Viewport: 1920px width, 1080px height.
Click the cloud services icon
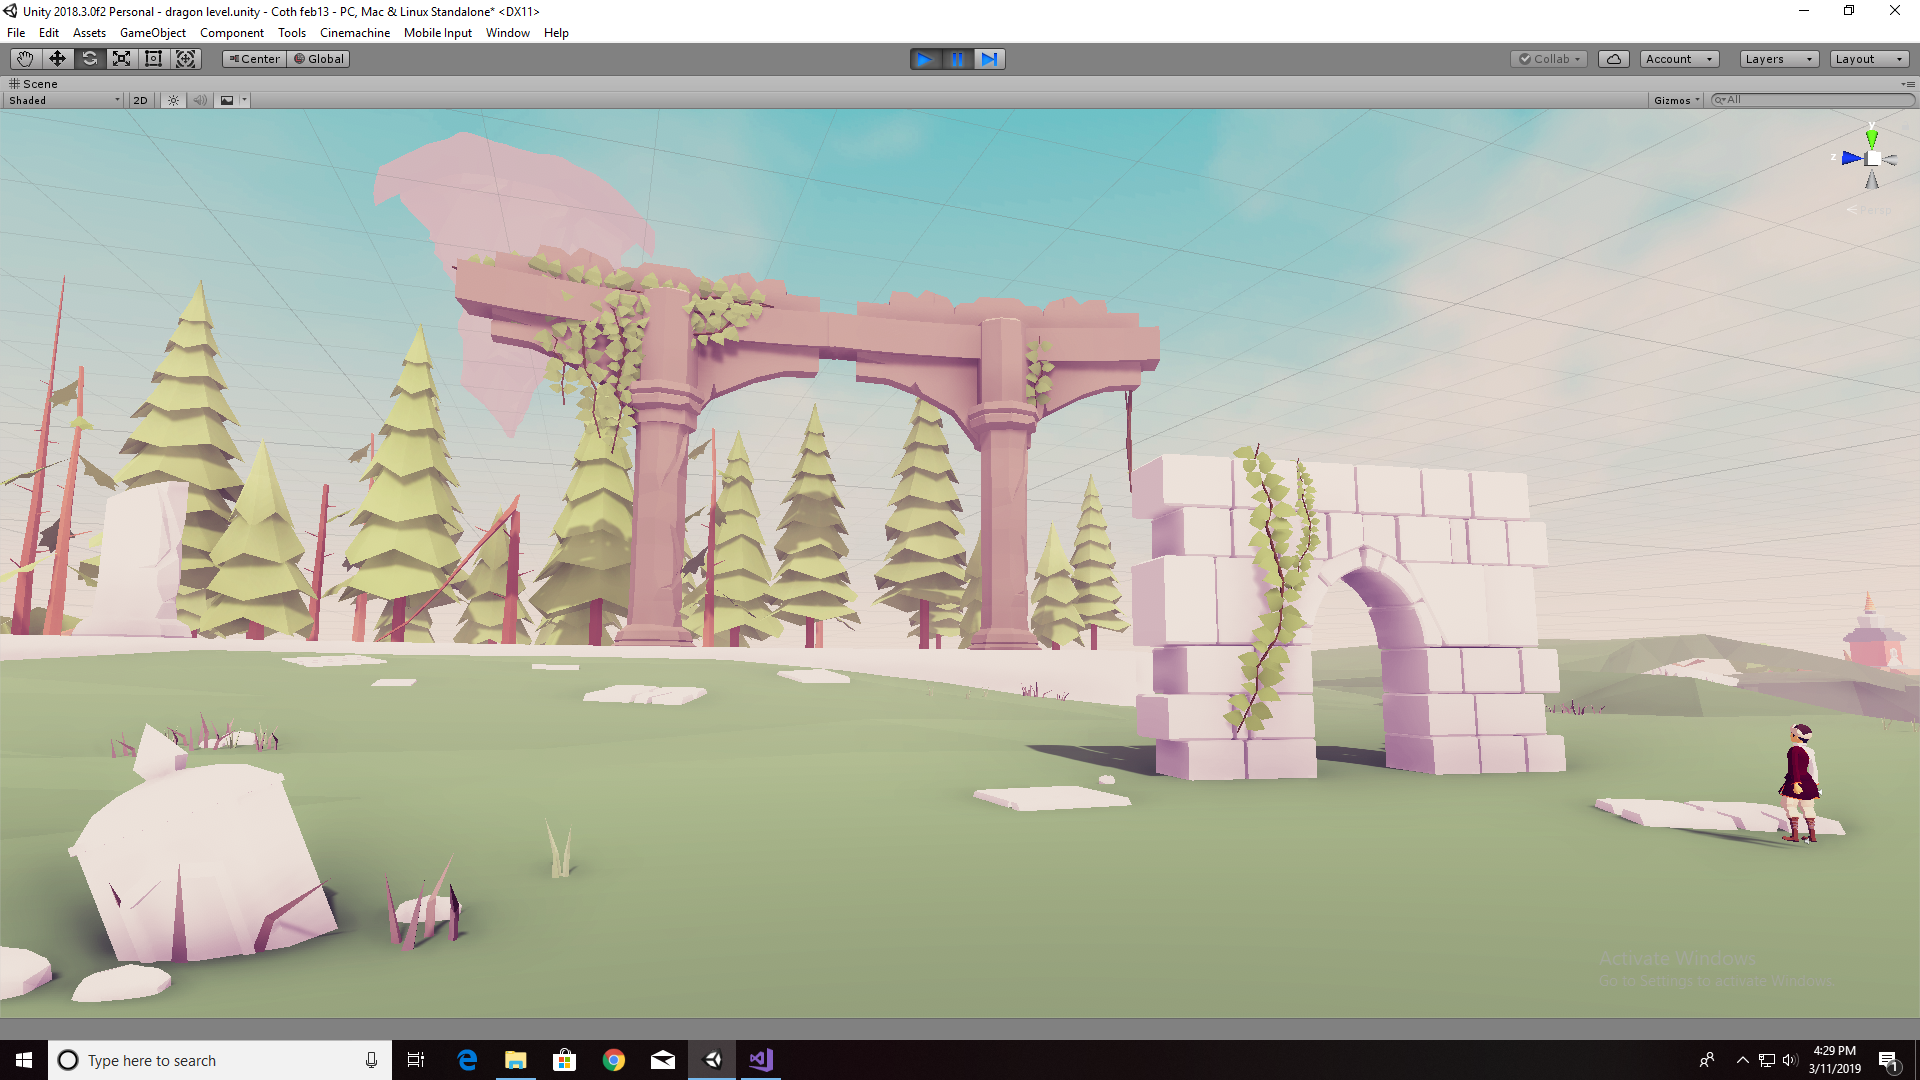click(x=1613, y=59)
